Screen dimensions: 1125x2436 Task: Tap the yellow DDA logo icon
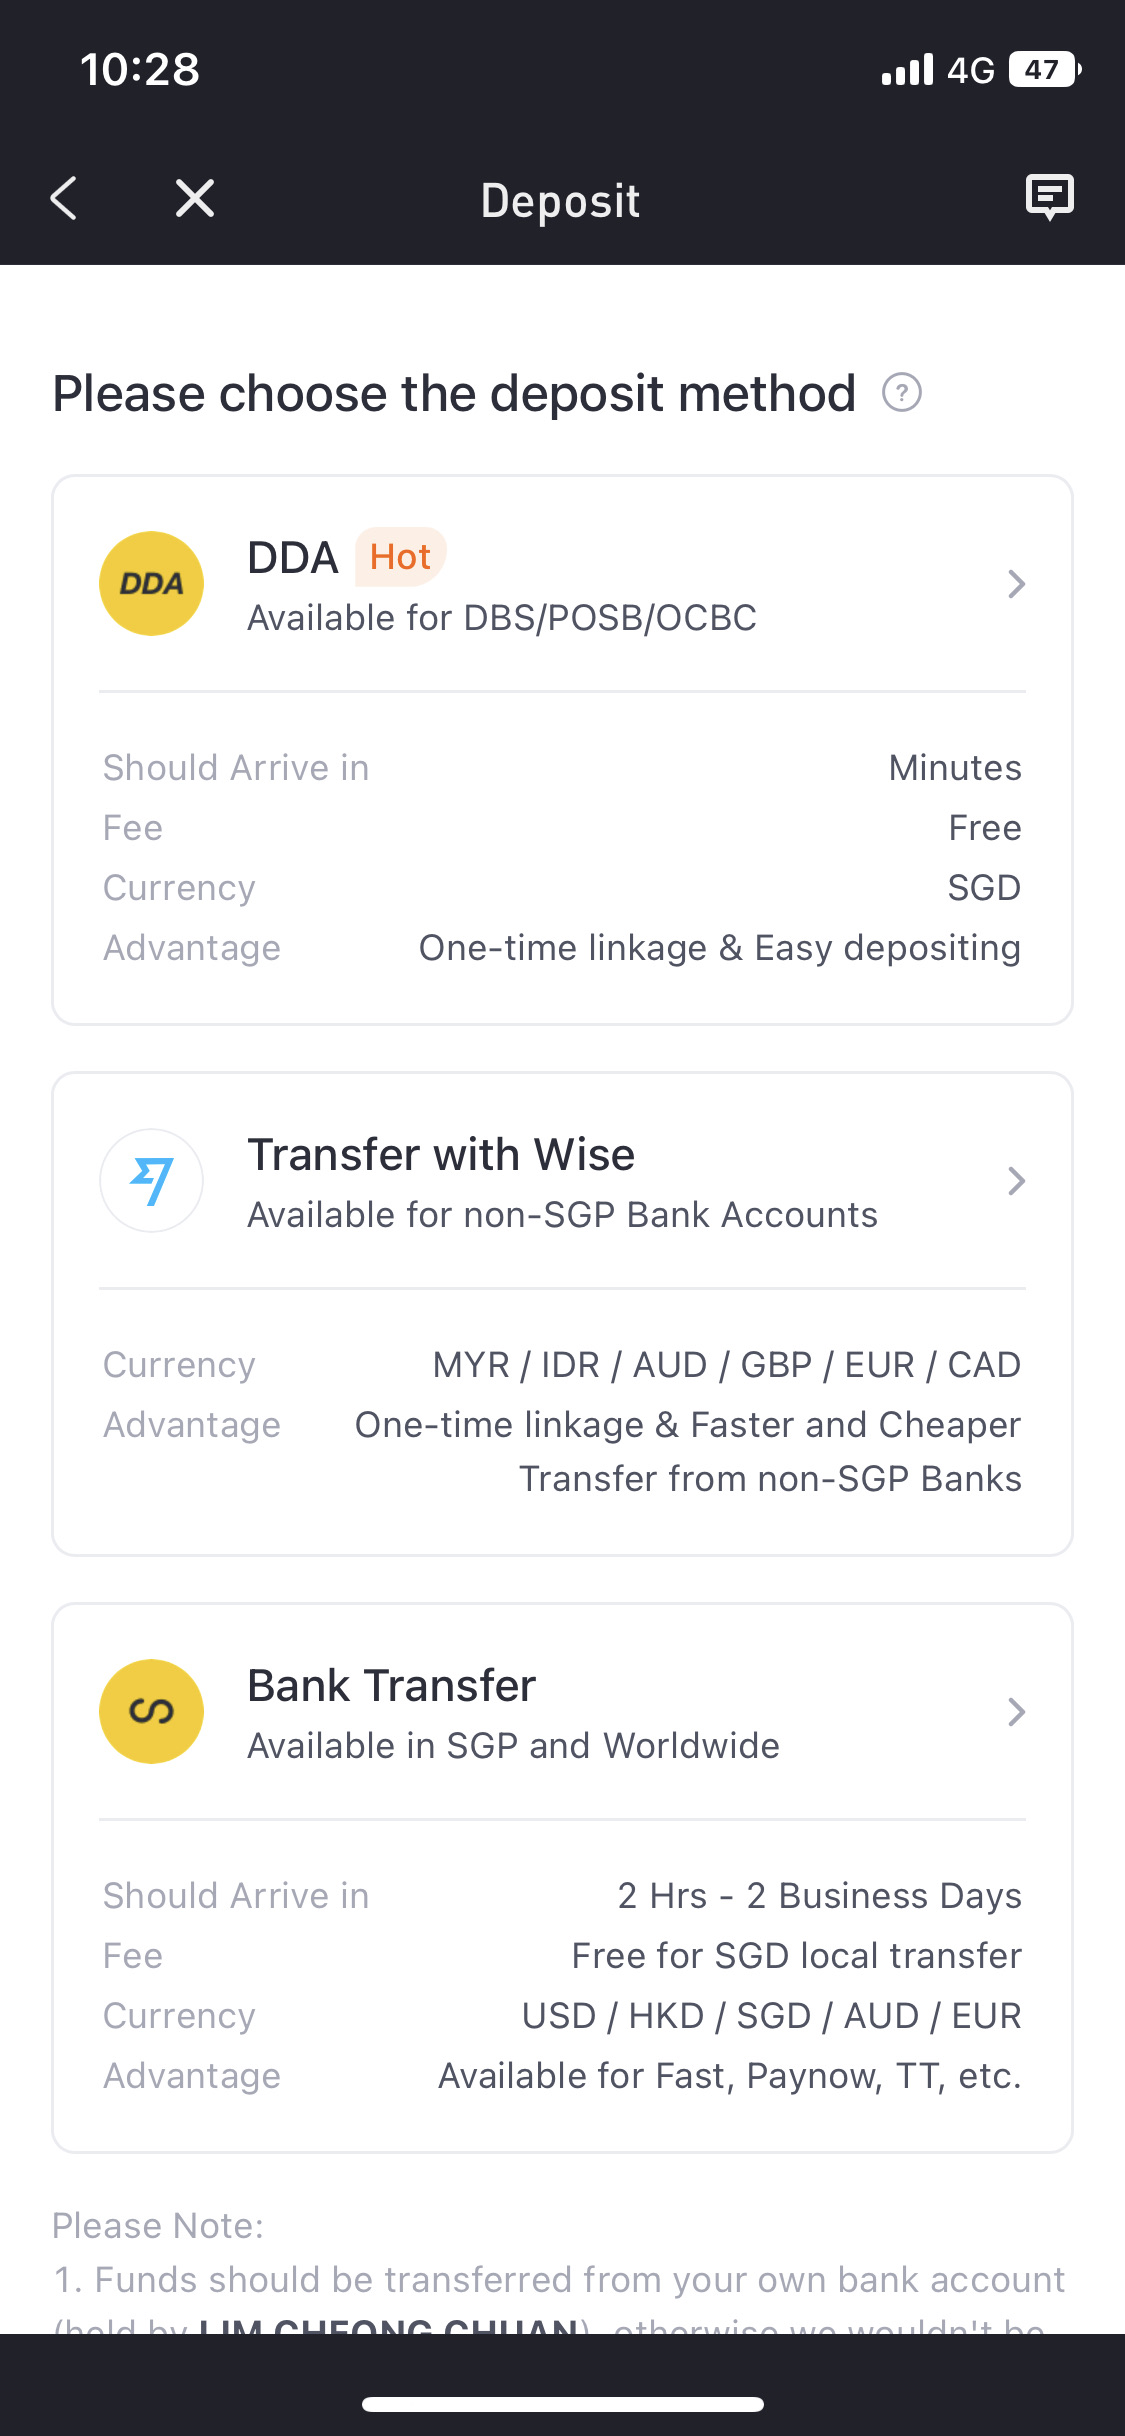tap(151, 583)
